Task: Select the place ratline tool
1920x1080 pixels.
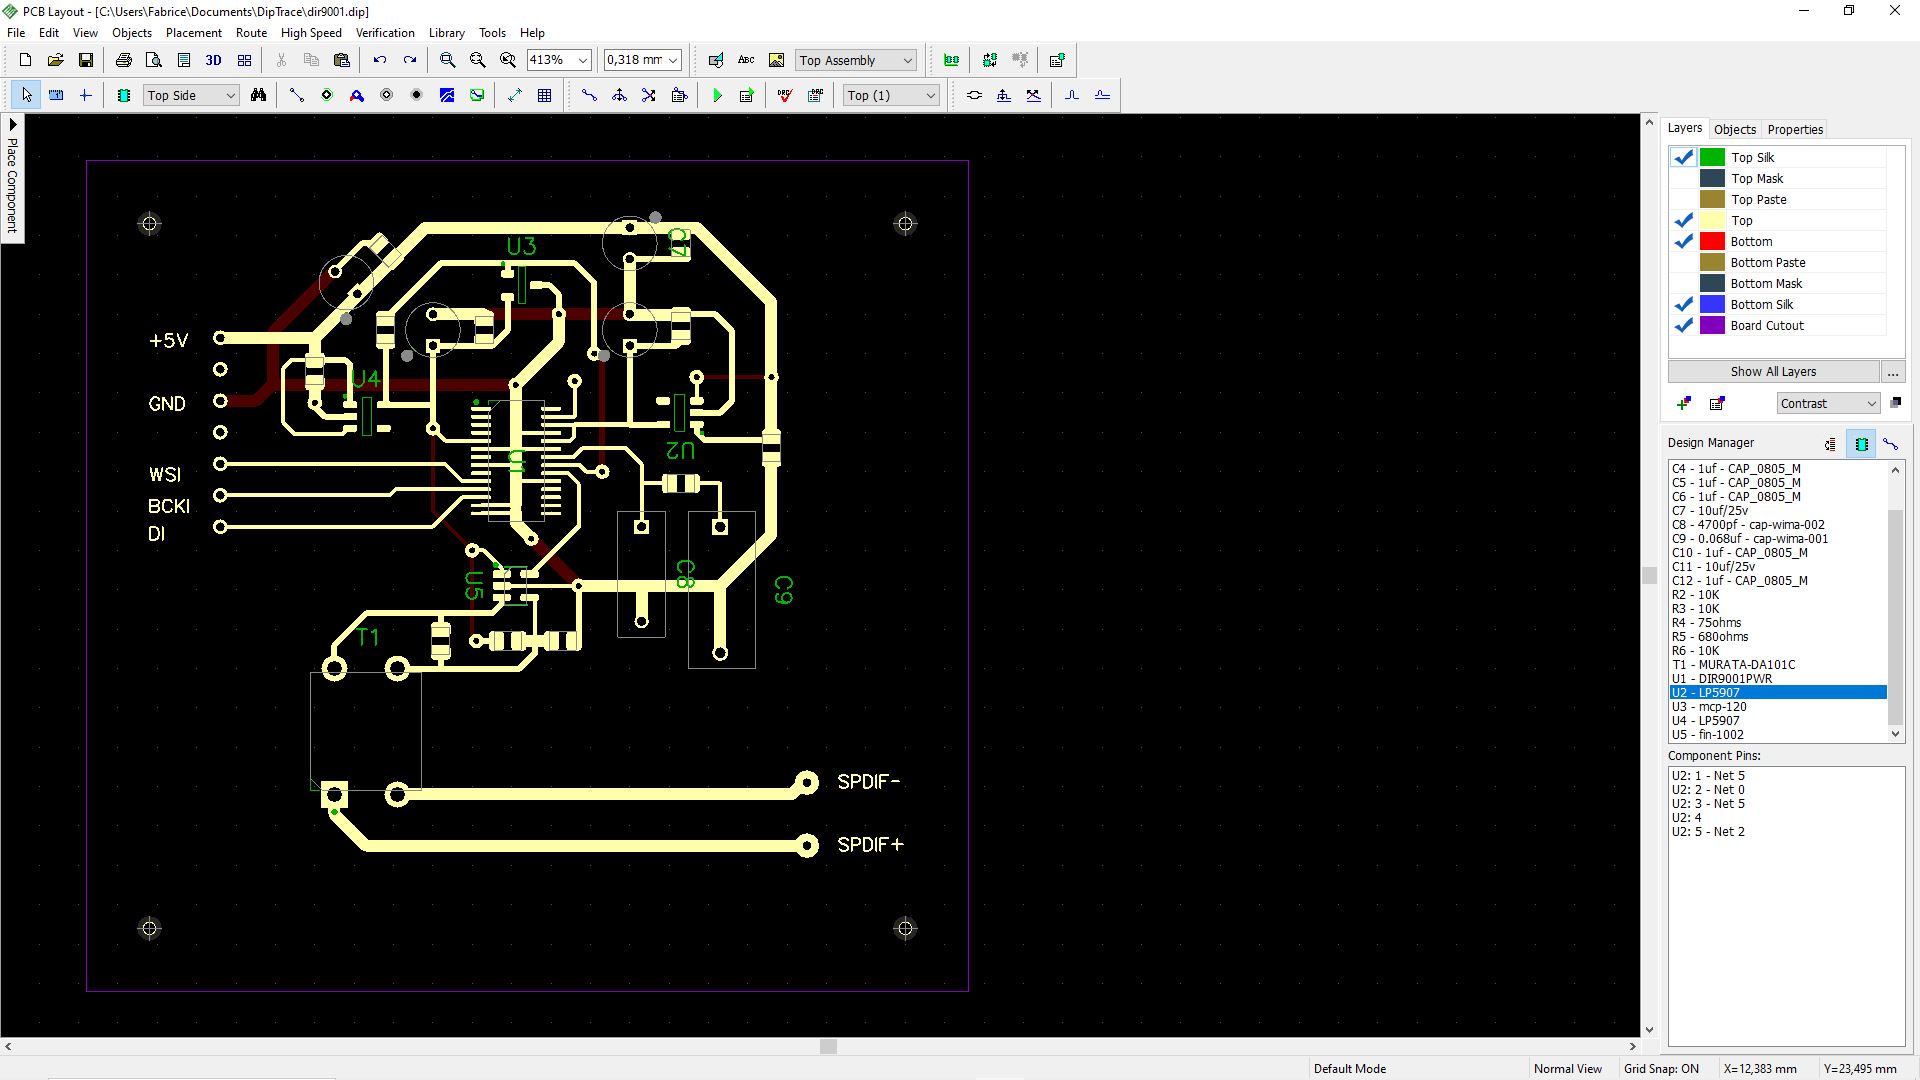Action: pyautogui.click(x=297, y=95)
